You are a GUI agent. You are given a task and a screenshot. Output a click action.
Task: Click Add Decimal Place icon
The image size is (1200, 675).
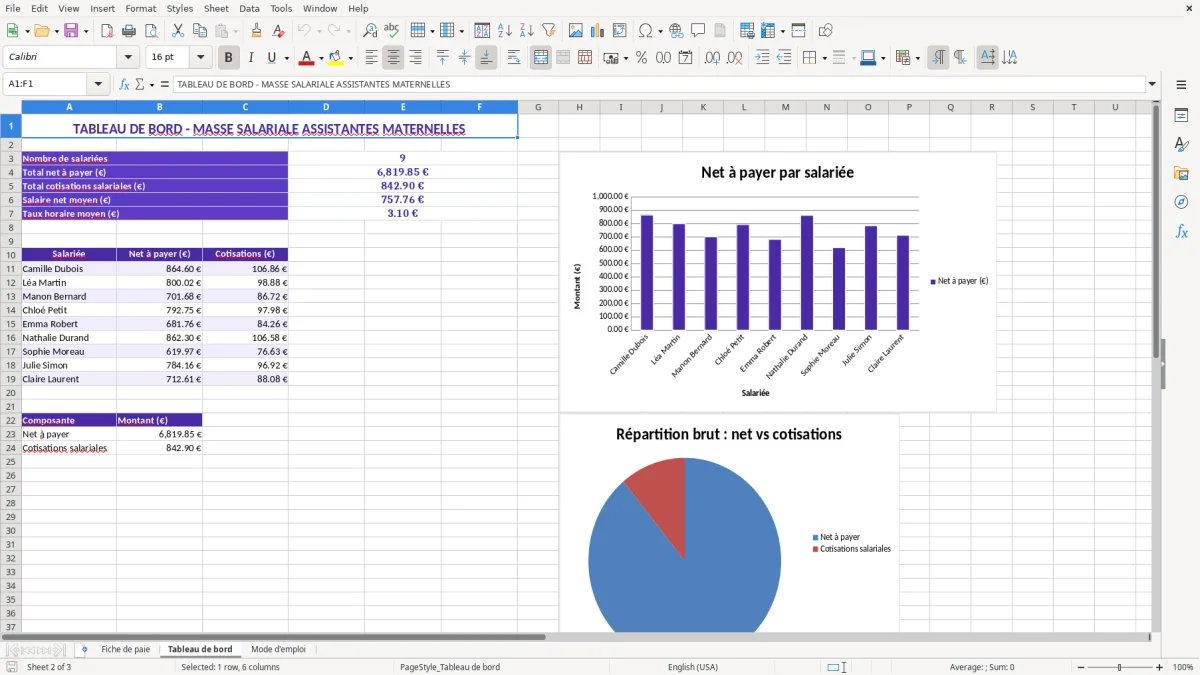click(x=713, y=58)
